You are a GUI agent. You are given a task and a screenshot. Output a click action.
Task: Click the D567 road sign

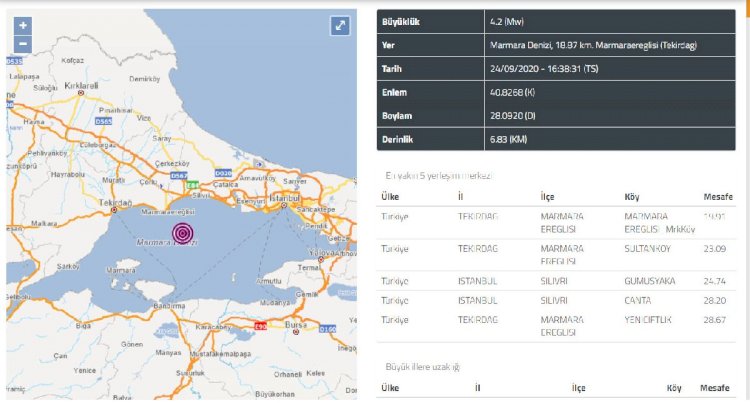click(179, 176)
